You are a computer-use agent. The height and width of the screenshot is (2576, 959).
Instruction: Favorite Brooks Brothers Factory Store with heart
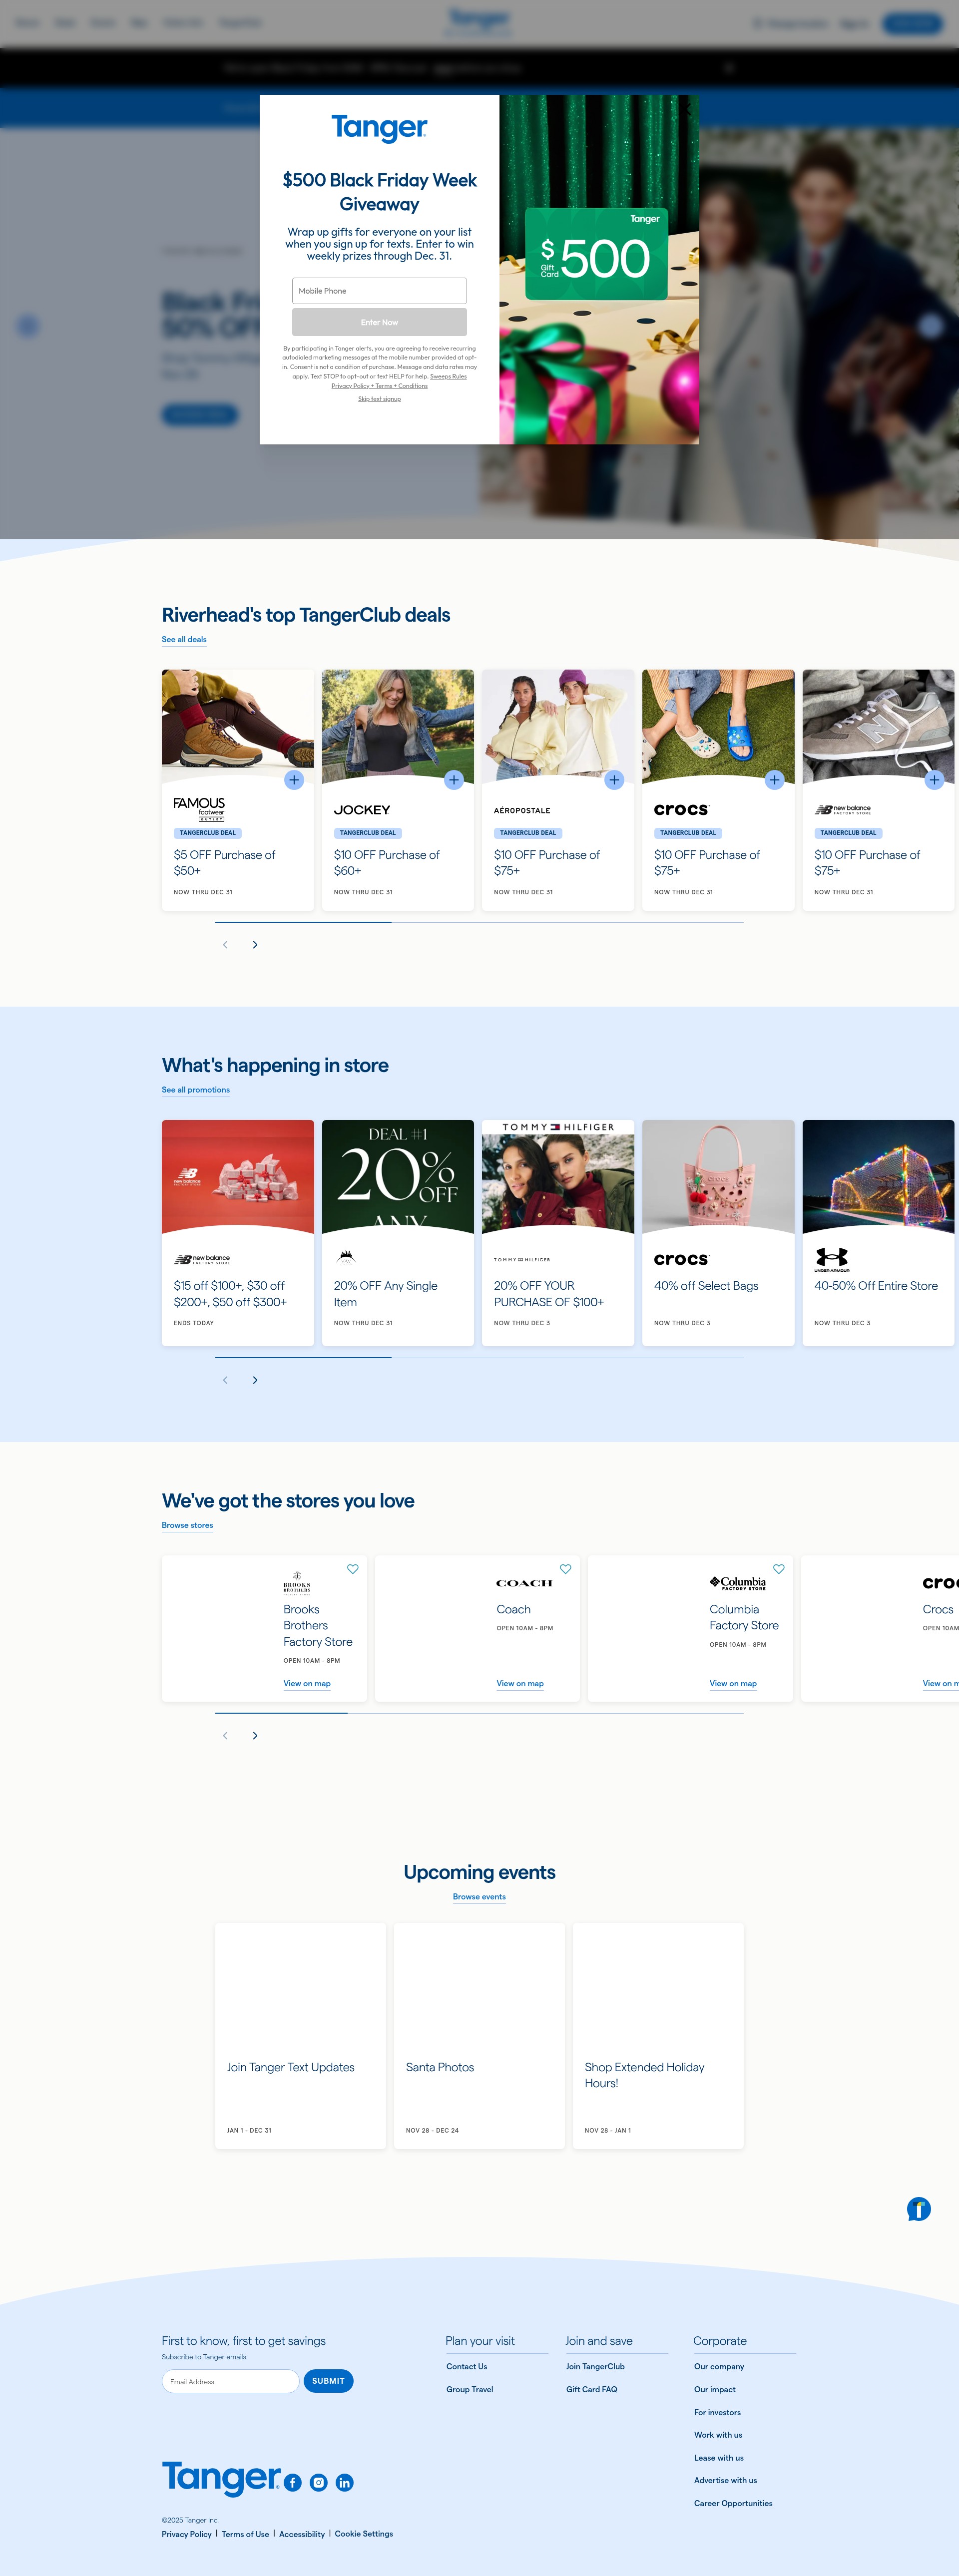353,1569
